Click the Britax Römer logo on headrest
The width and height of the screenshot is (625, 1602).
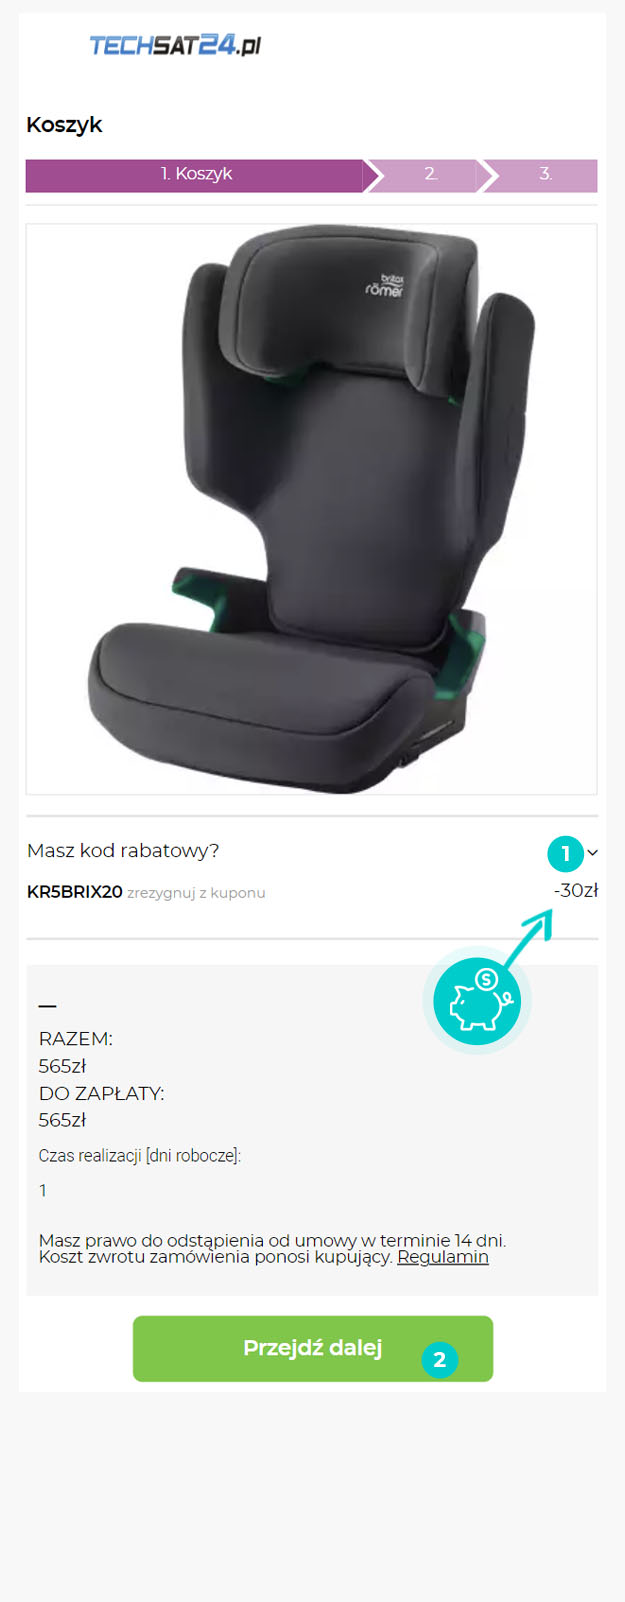click(x=384, y=286)
